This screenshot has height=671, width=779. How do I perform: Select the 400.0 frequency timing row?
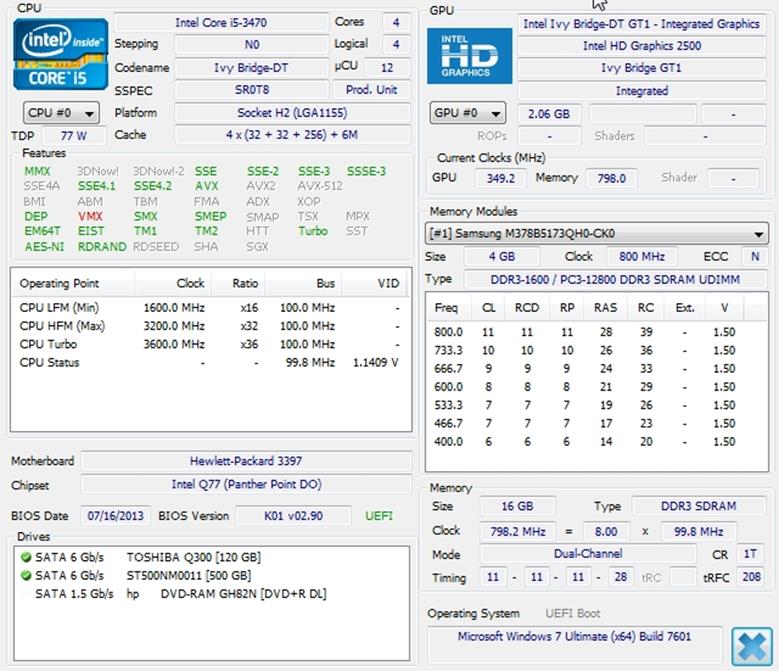[596, 442]
